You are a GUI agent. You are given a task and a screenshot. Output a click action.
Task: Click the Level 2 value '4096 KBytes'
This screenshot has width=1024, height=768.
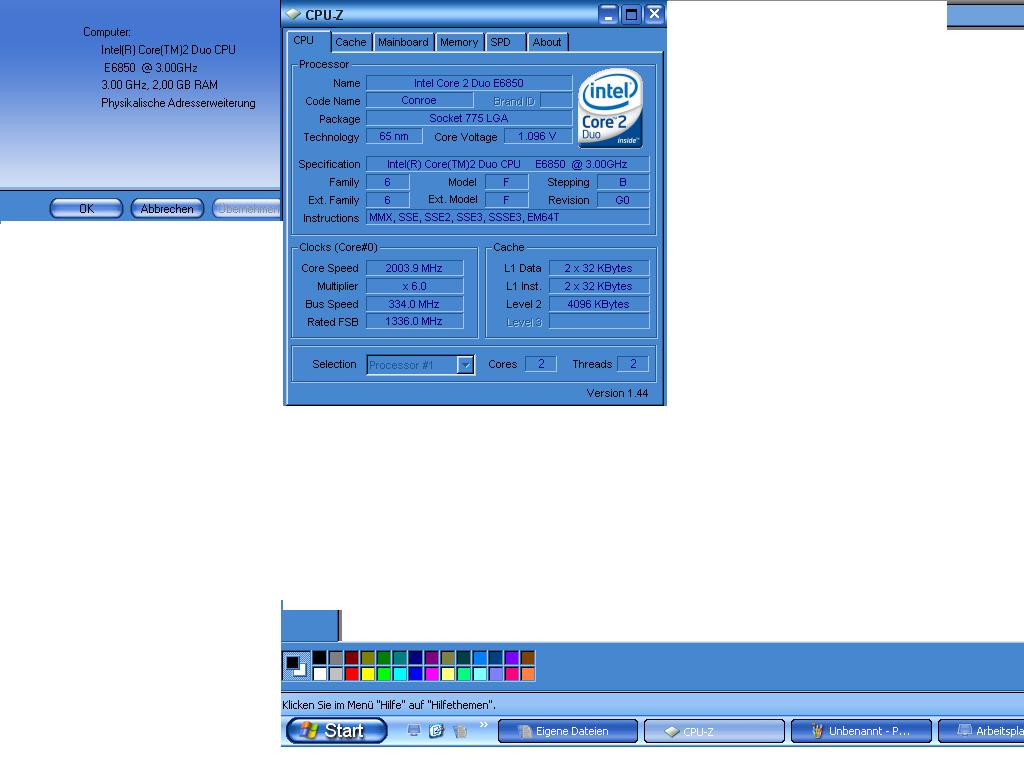click(x=599, y=304)
